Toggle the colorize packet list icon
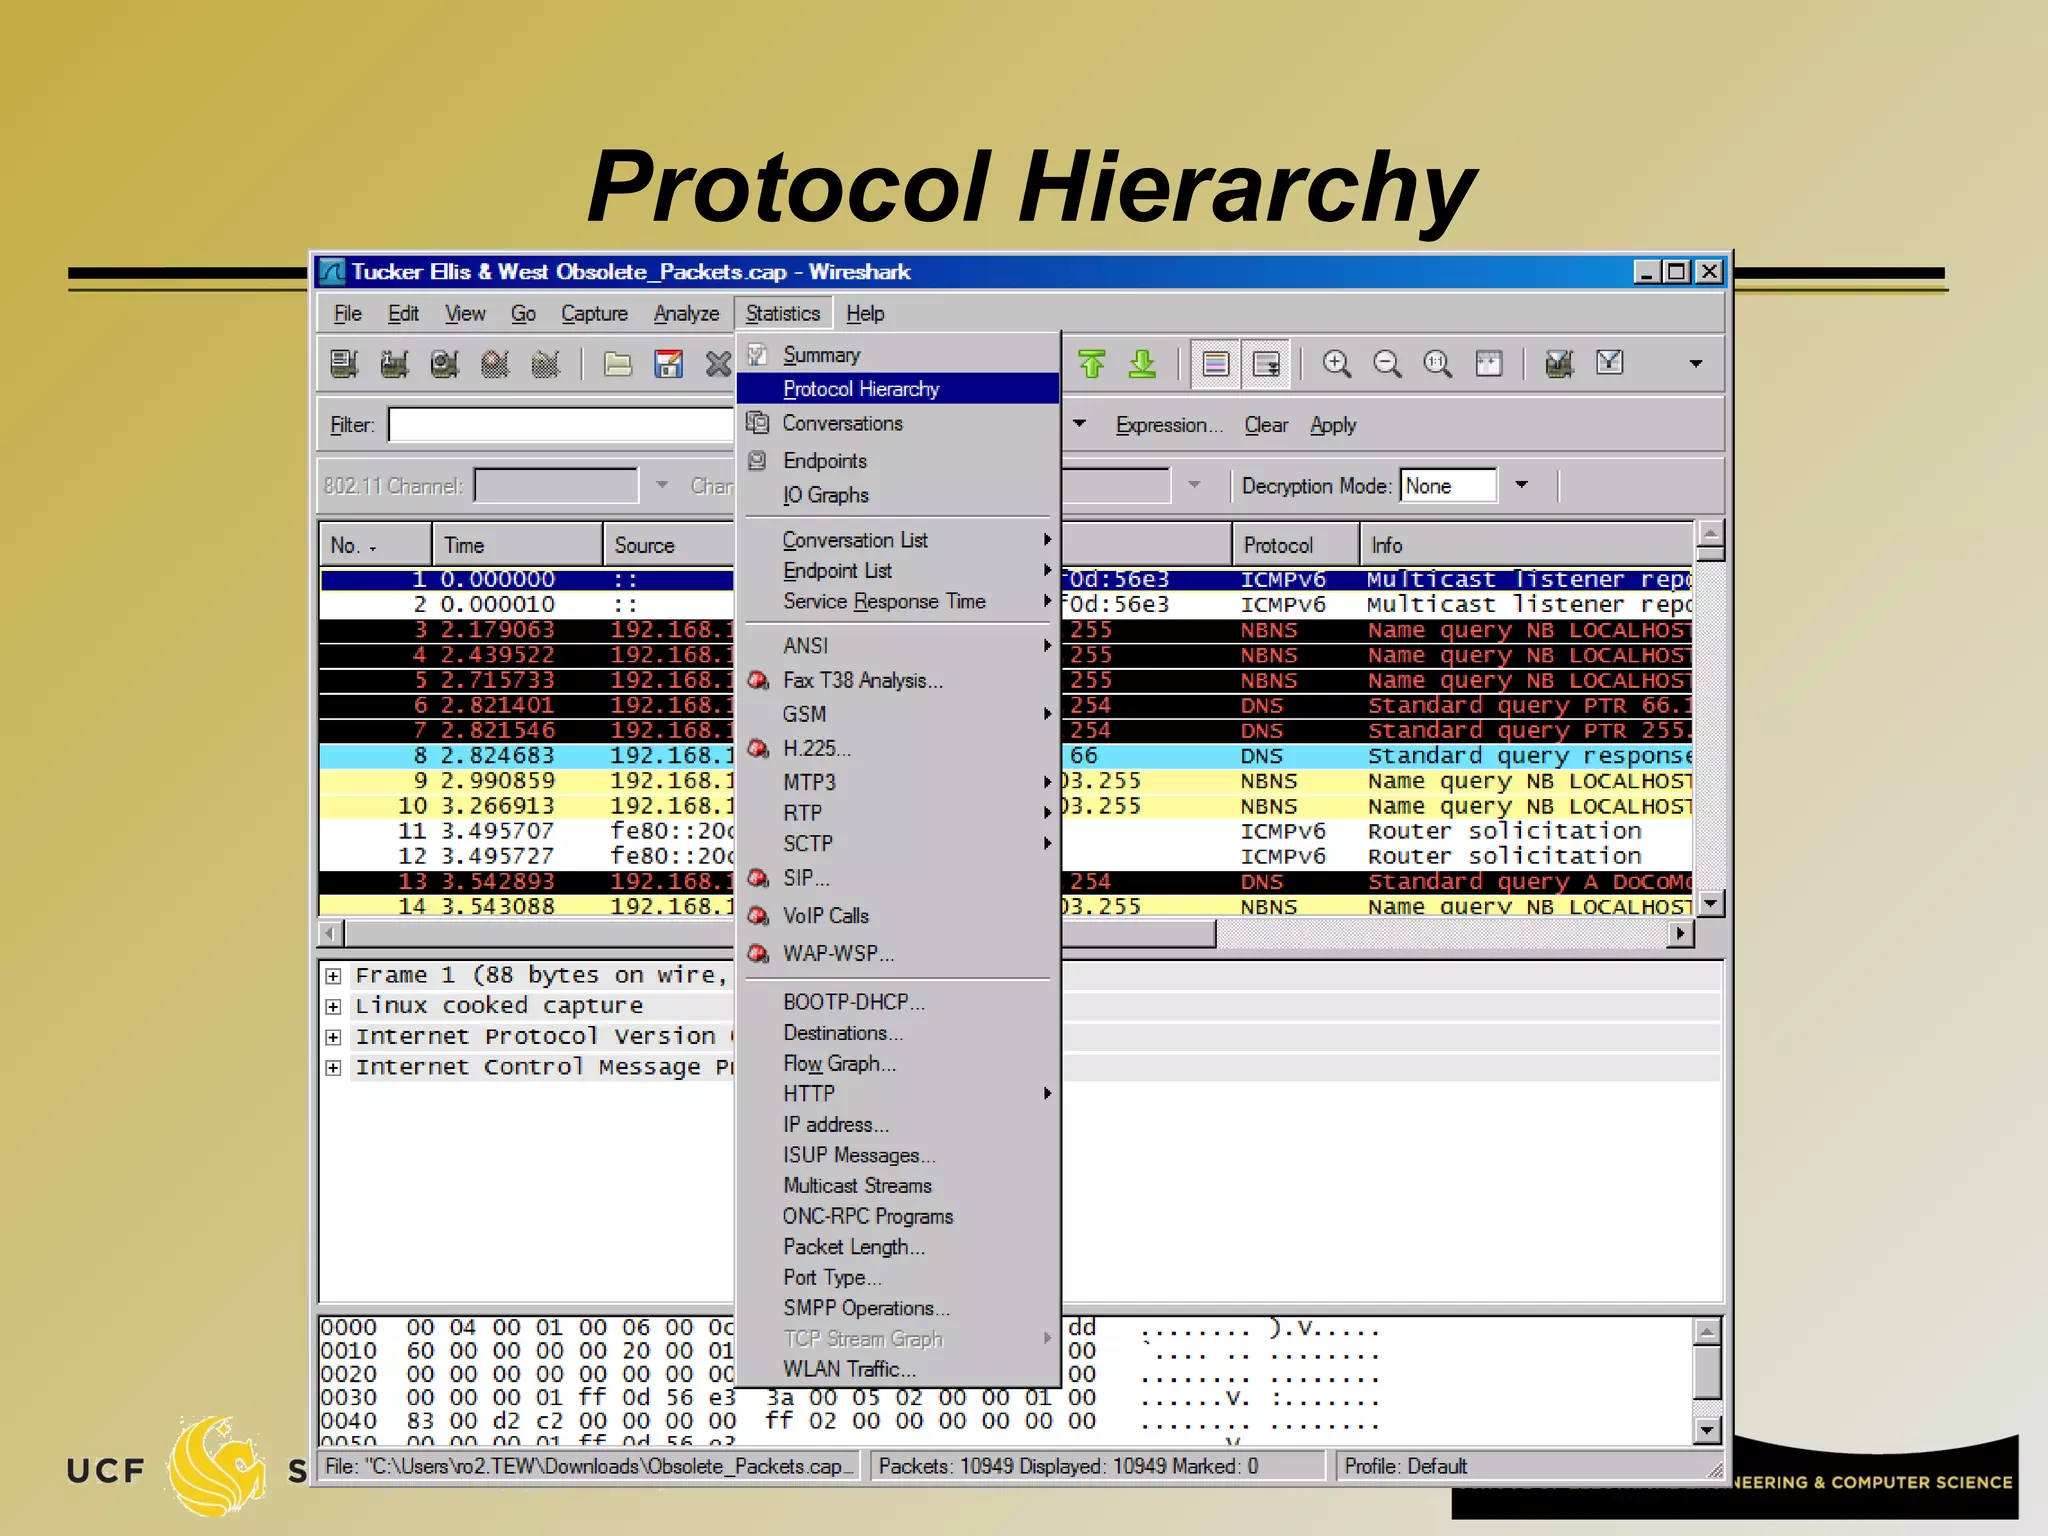 1216,364
